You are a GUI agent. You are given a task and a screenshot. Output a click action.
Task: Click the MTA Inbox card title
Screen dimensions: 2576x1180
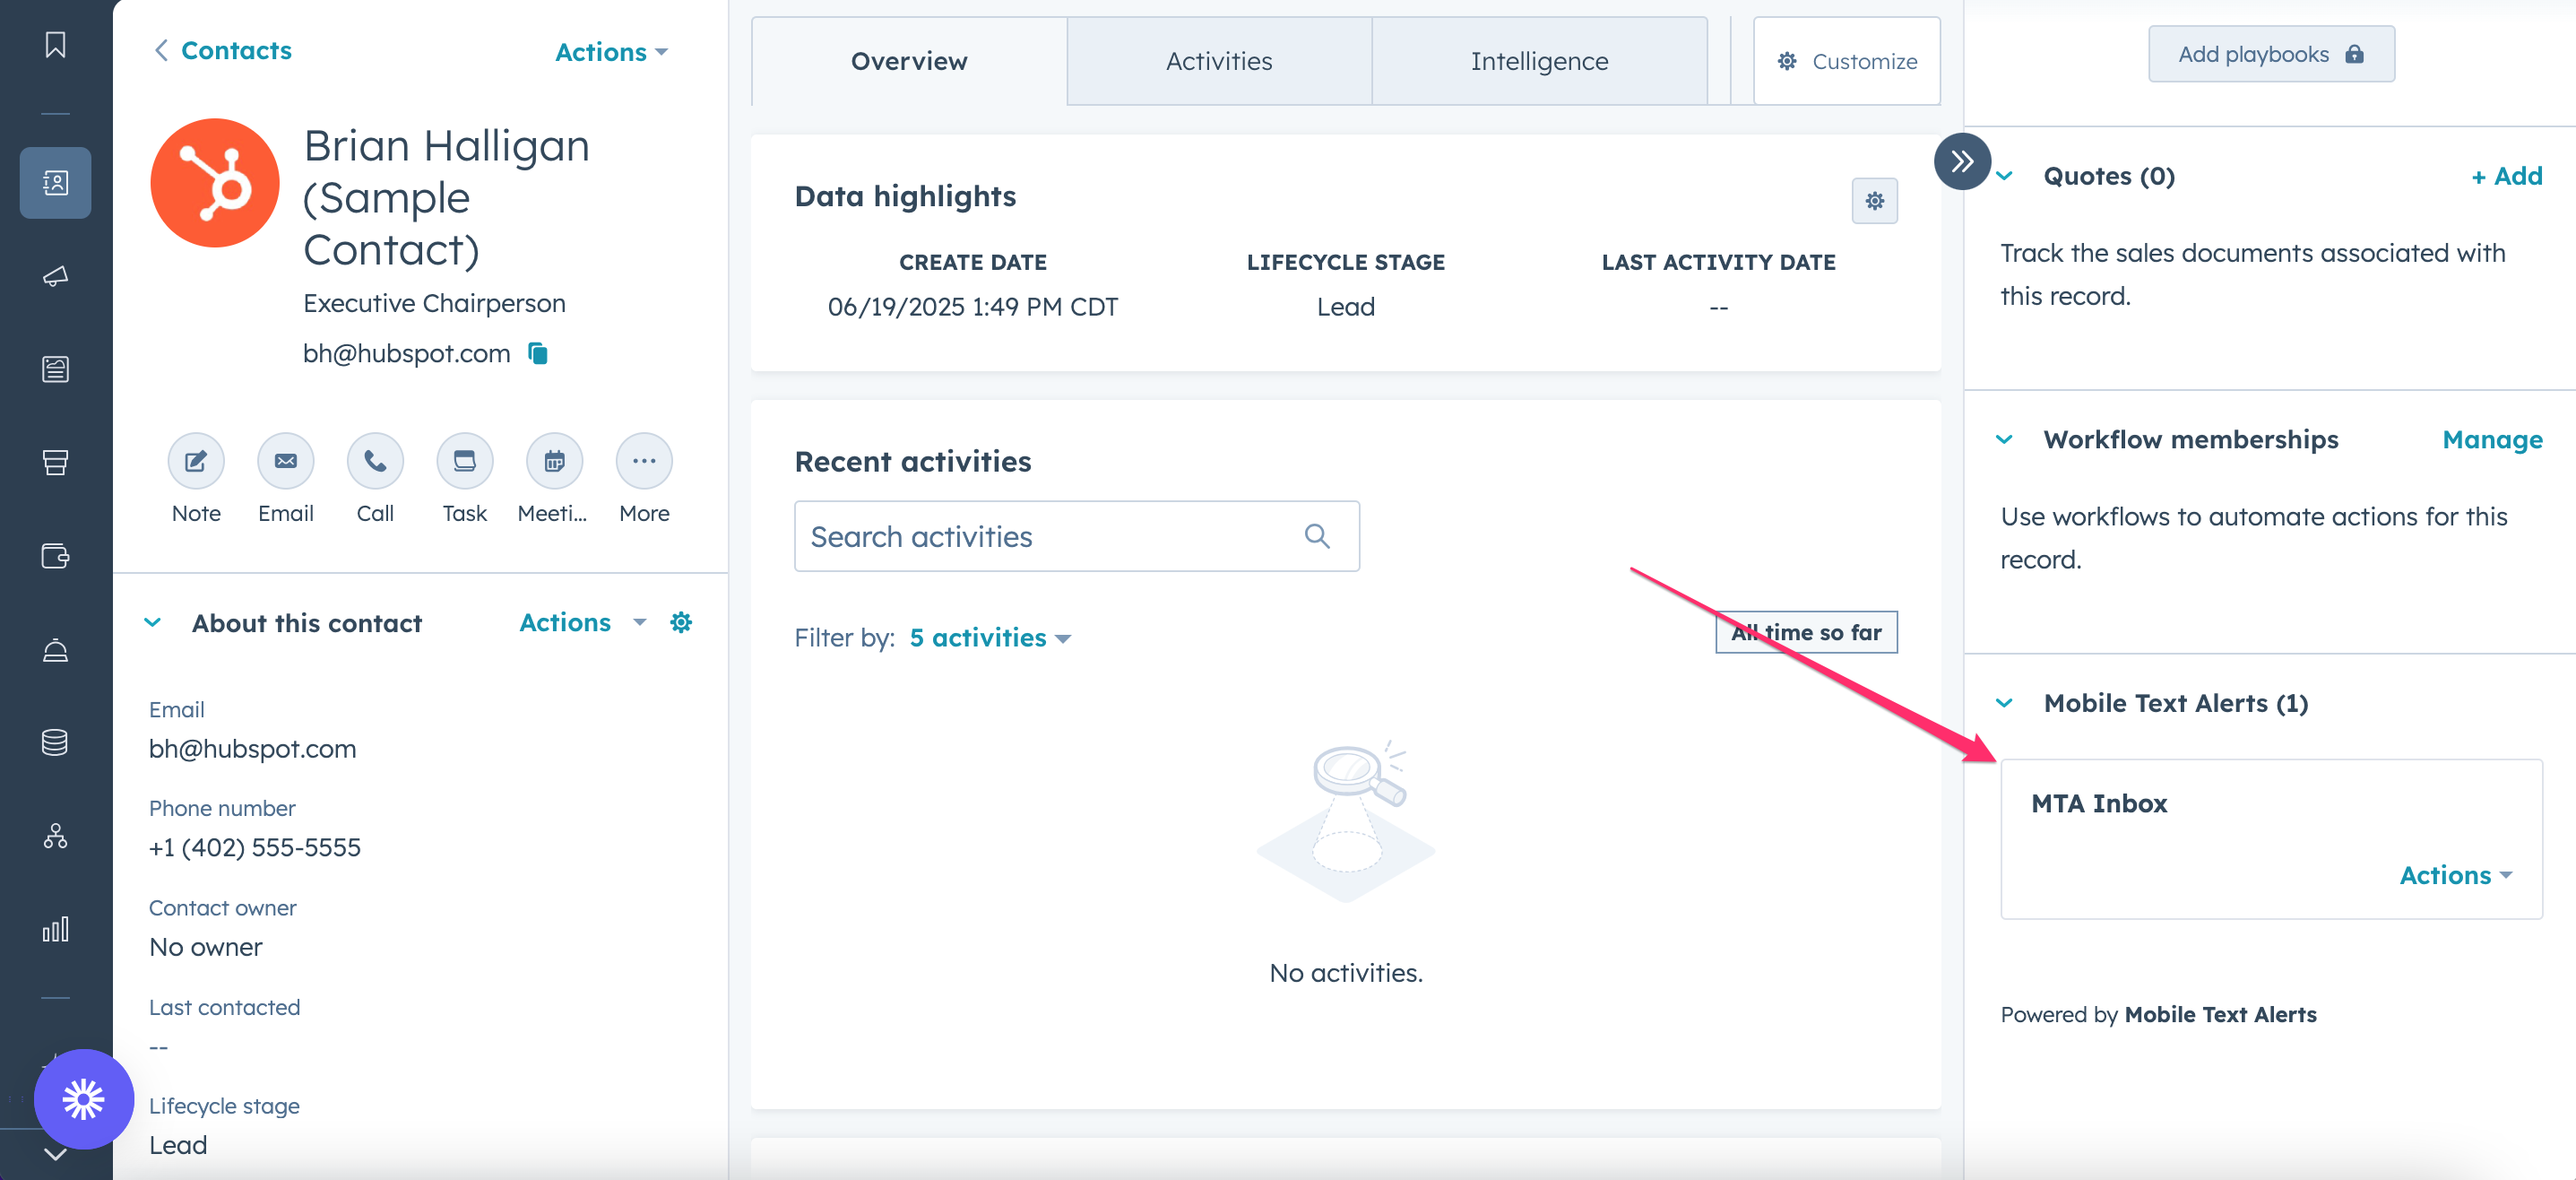2099,803
